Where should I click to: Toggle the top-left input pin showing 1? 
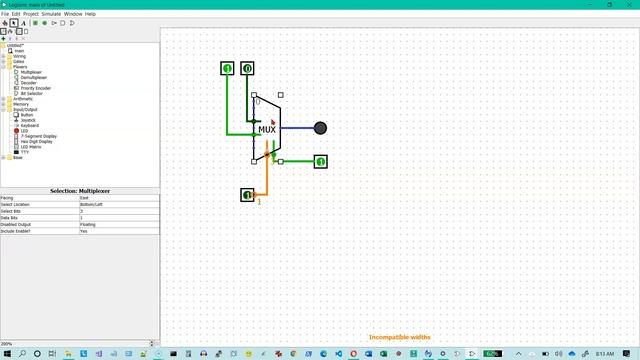click(x=227, y=68)
